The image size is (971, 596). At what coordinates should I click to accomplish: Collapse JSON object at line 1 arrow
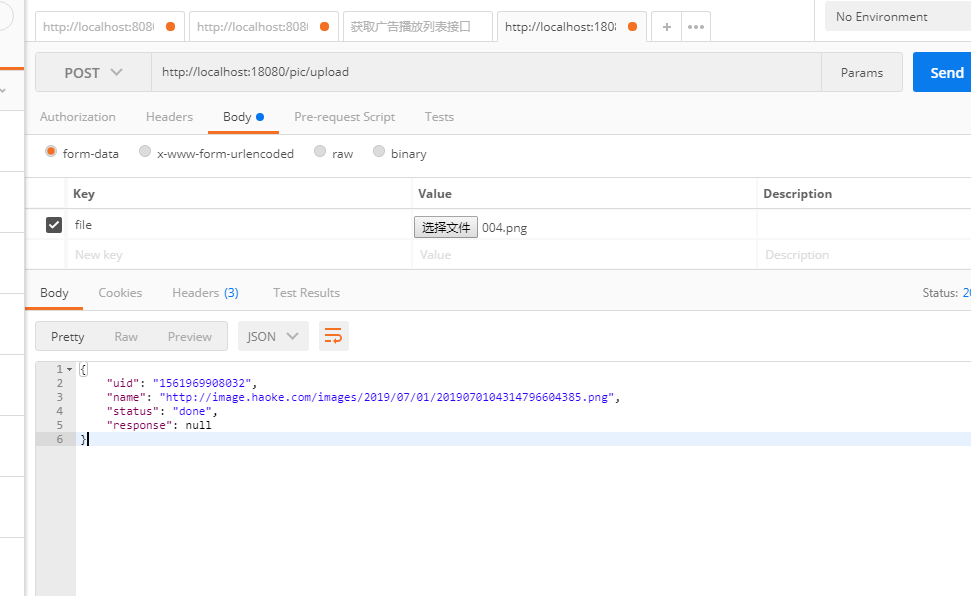[x=69, y=369]
